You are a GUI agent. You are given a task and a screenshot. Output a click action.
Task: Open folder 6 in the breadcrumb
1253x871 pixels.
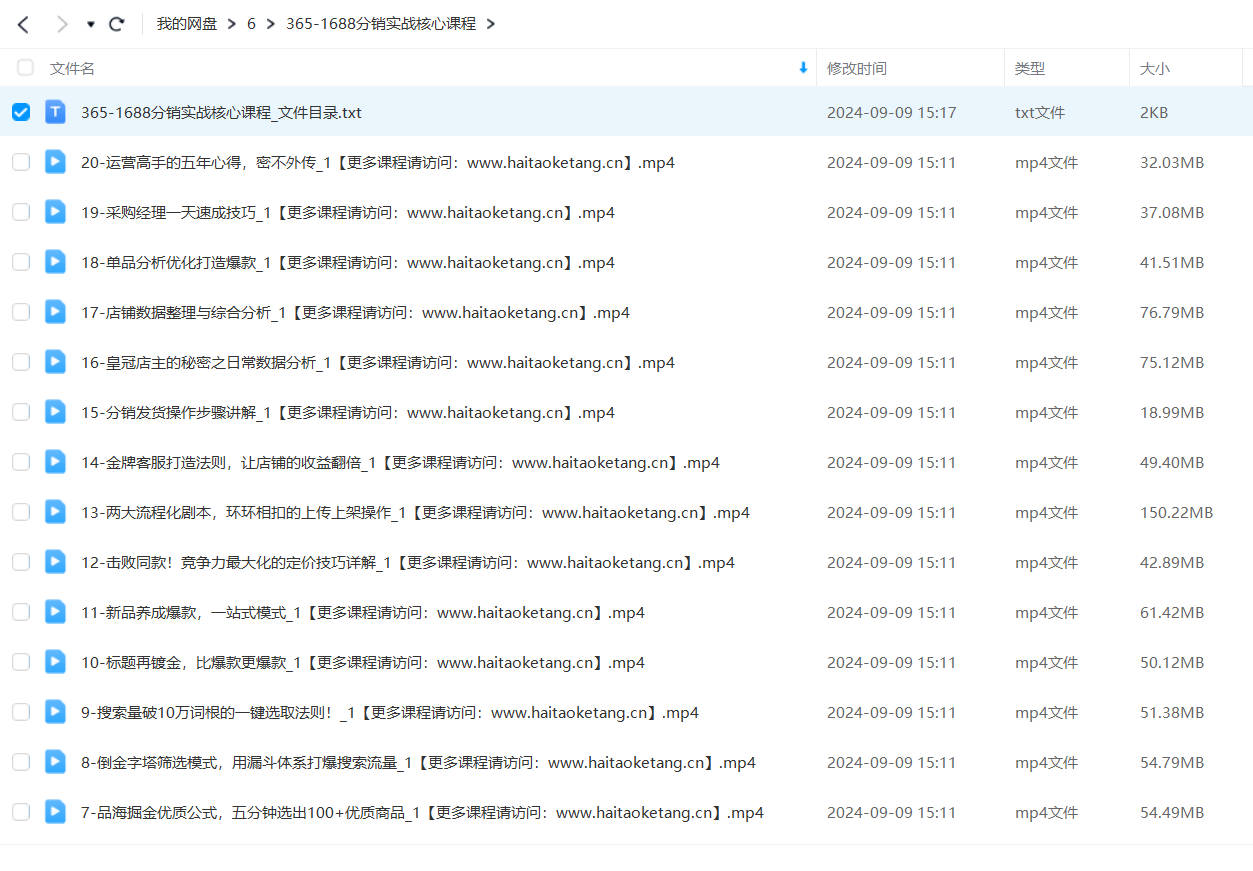252,24
